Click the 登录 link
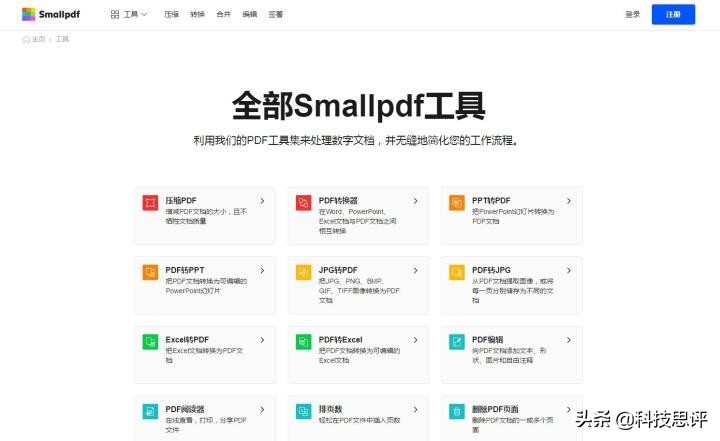 (x=633, y=14)
